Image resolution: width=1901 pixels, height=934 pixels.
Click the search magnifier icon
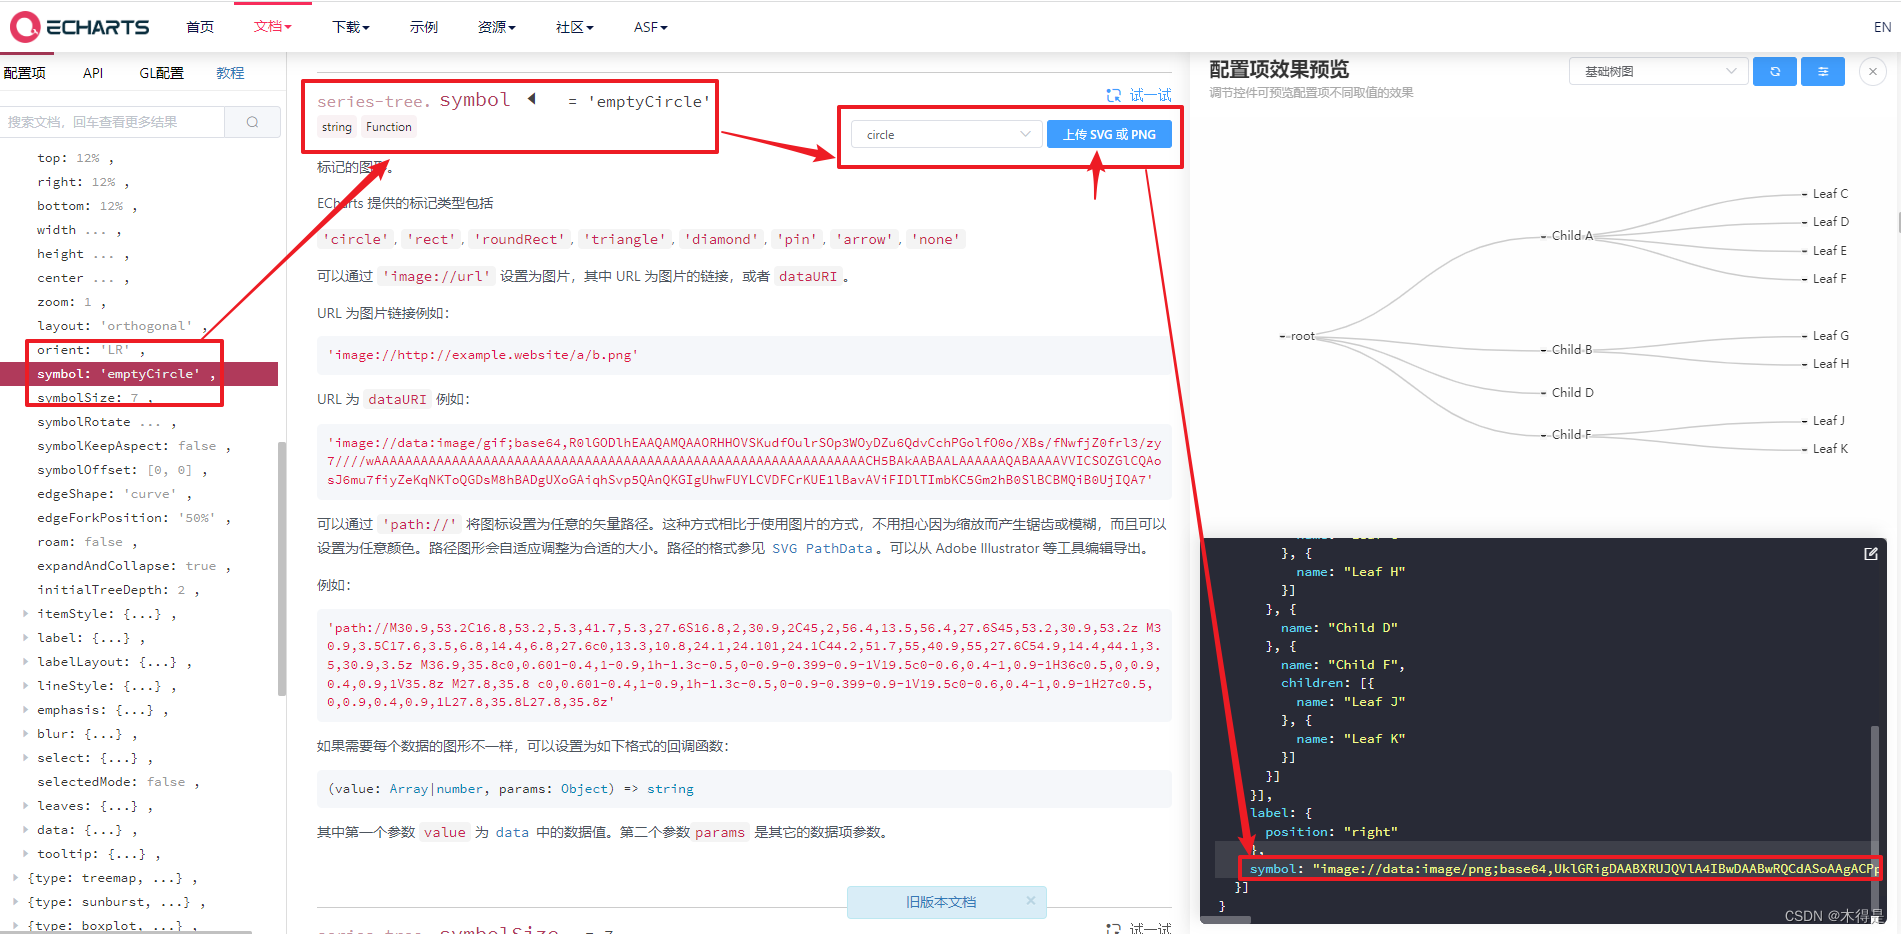[x=252, y=122]
